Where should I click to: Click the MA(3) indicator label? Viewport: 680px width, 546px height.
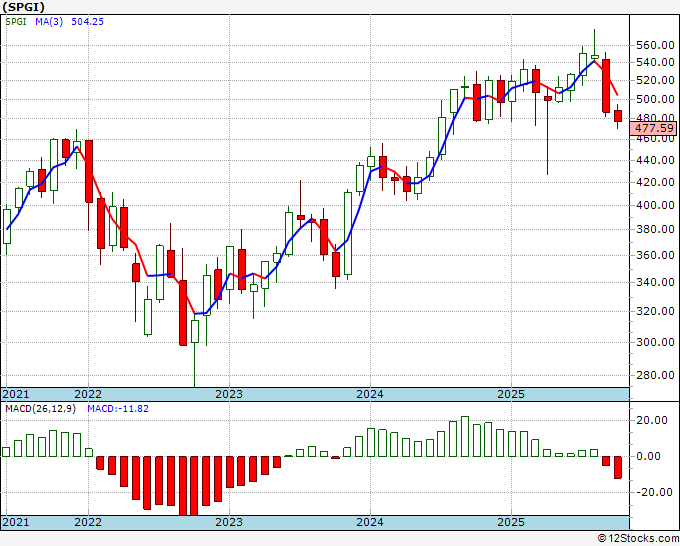coord(49,22)
